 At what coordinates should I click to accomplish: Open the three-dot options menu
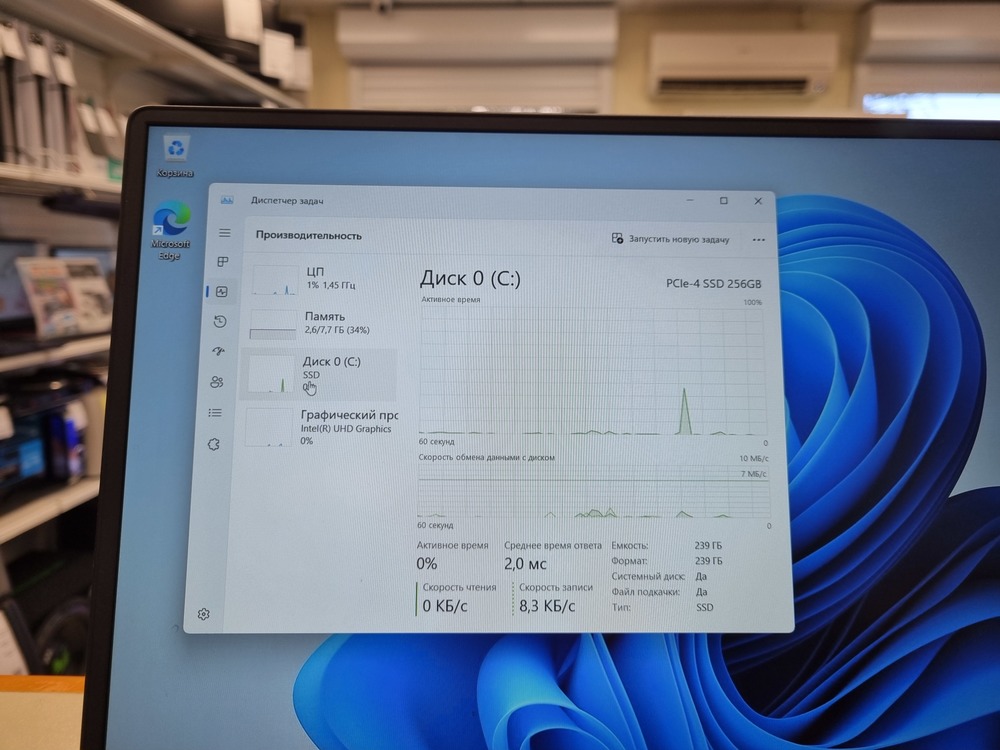pyautogui.click(x=758, y=239)
